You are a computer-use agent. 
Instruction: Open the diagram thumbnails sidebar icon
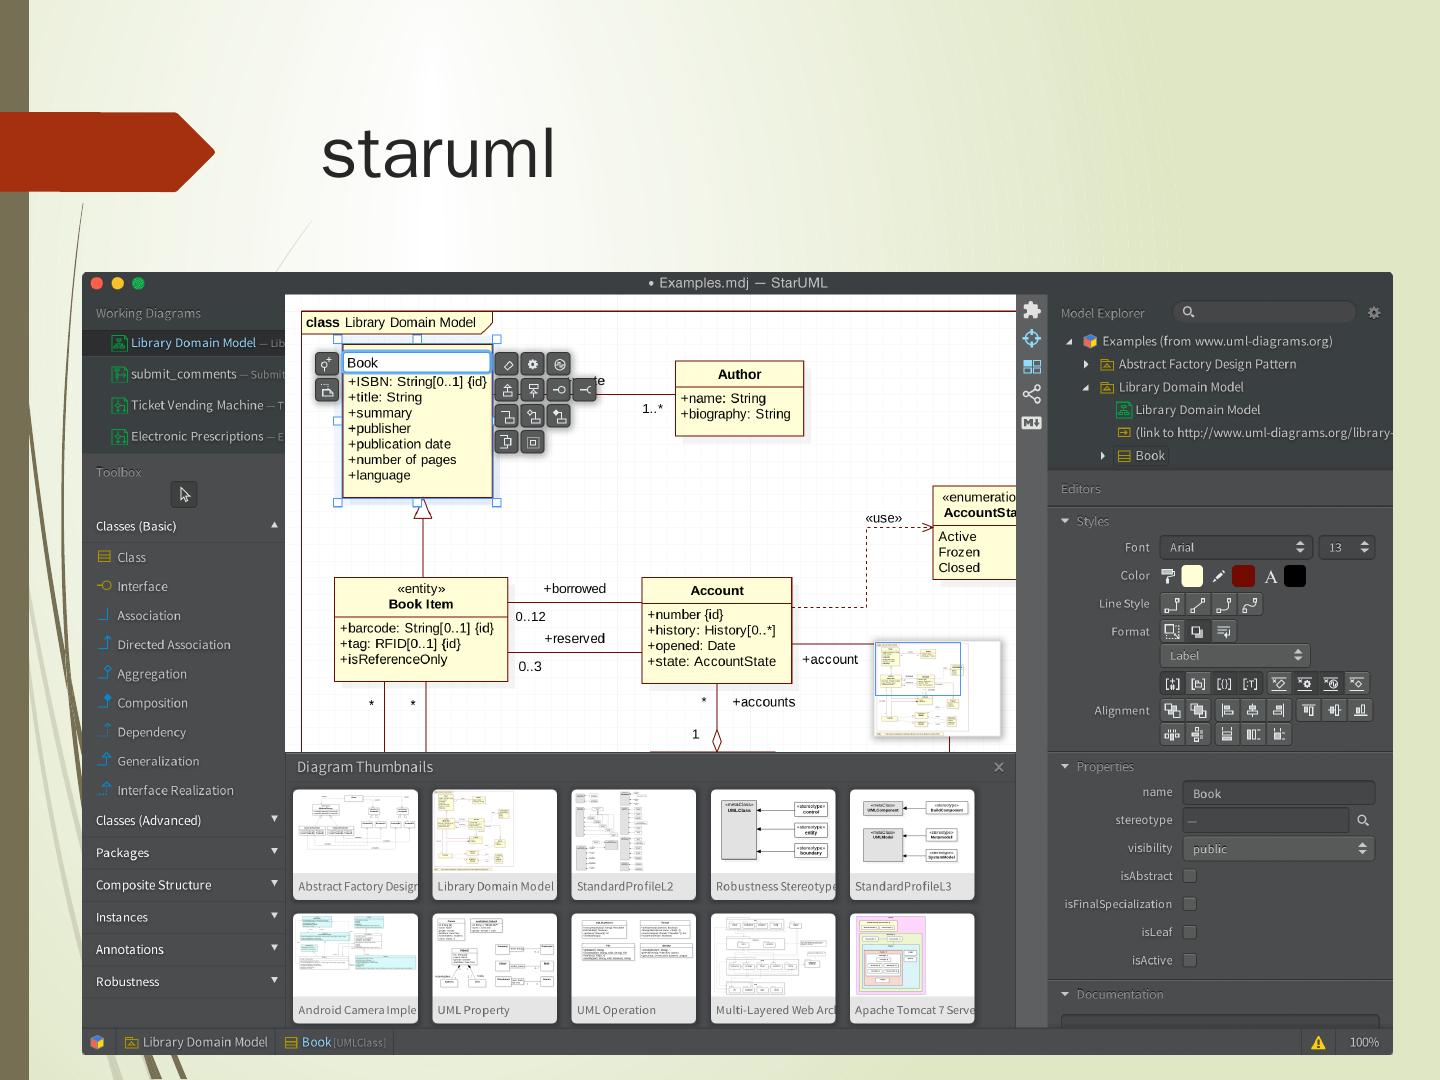[x=1032, y=367]
